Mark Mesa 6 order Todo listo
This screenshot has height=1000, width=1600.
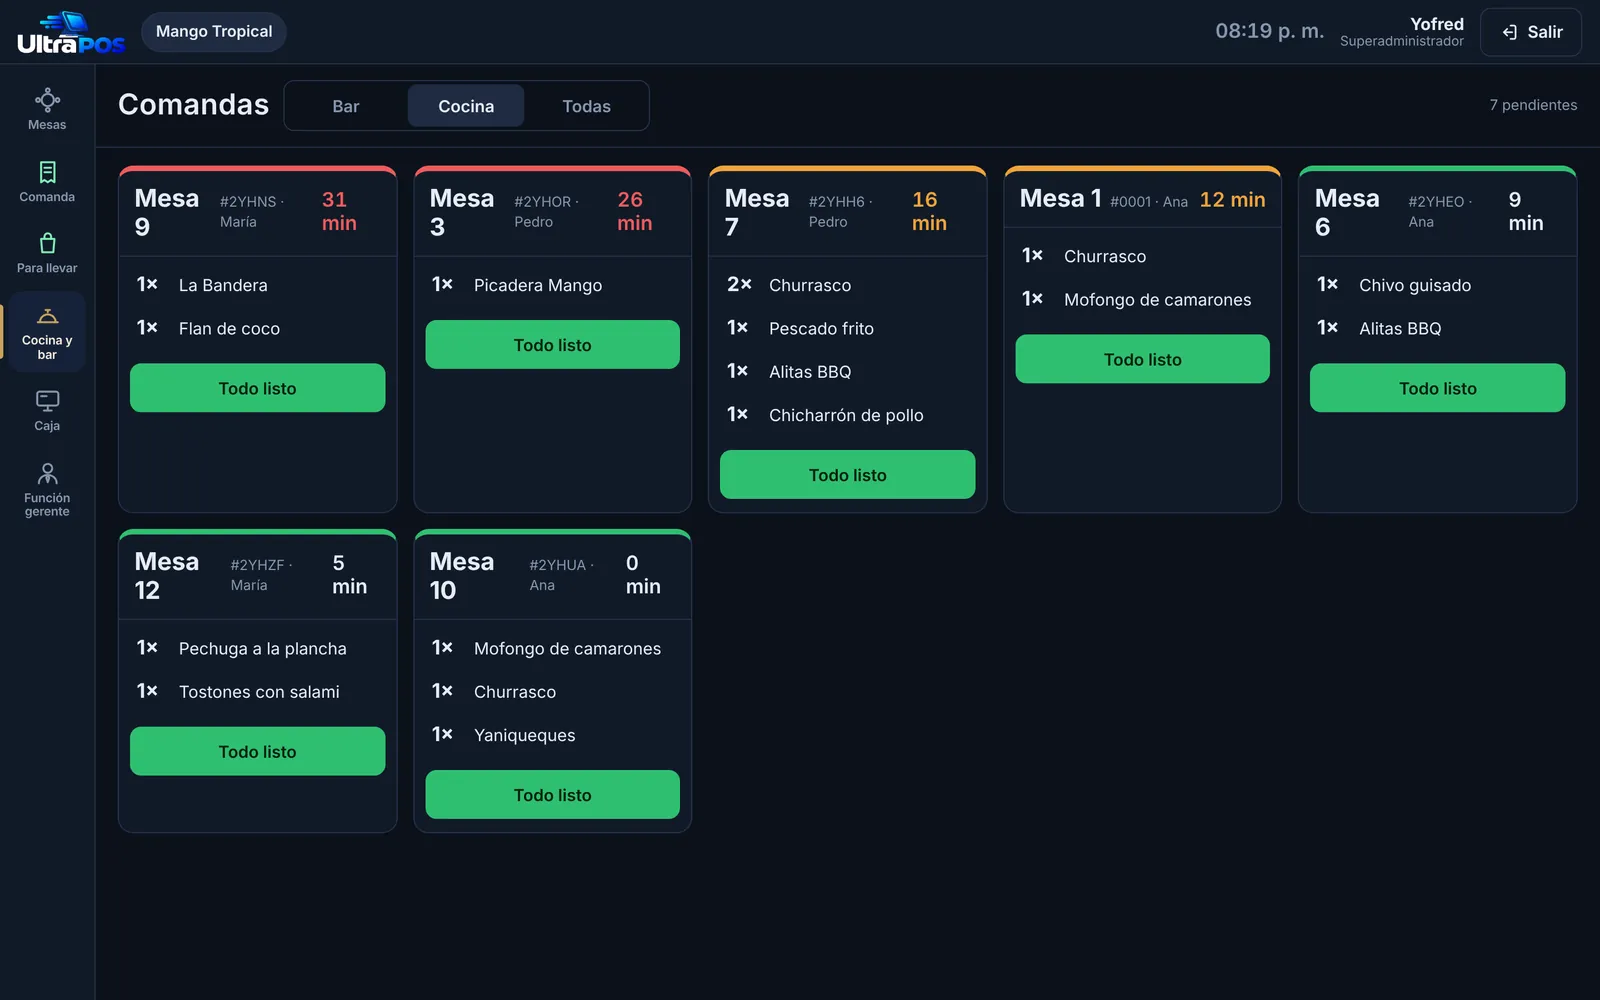(1437, 388)
